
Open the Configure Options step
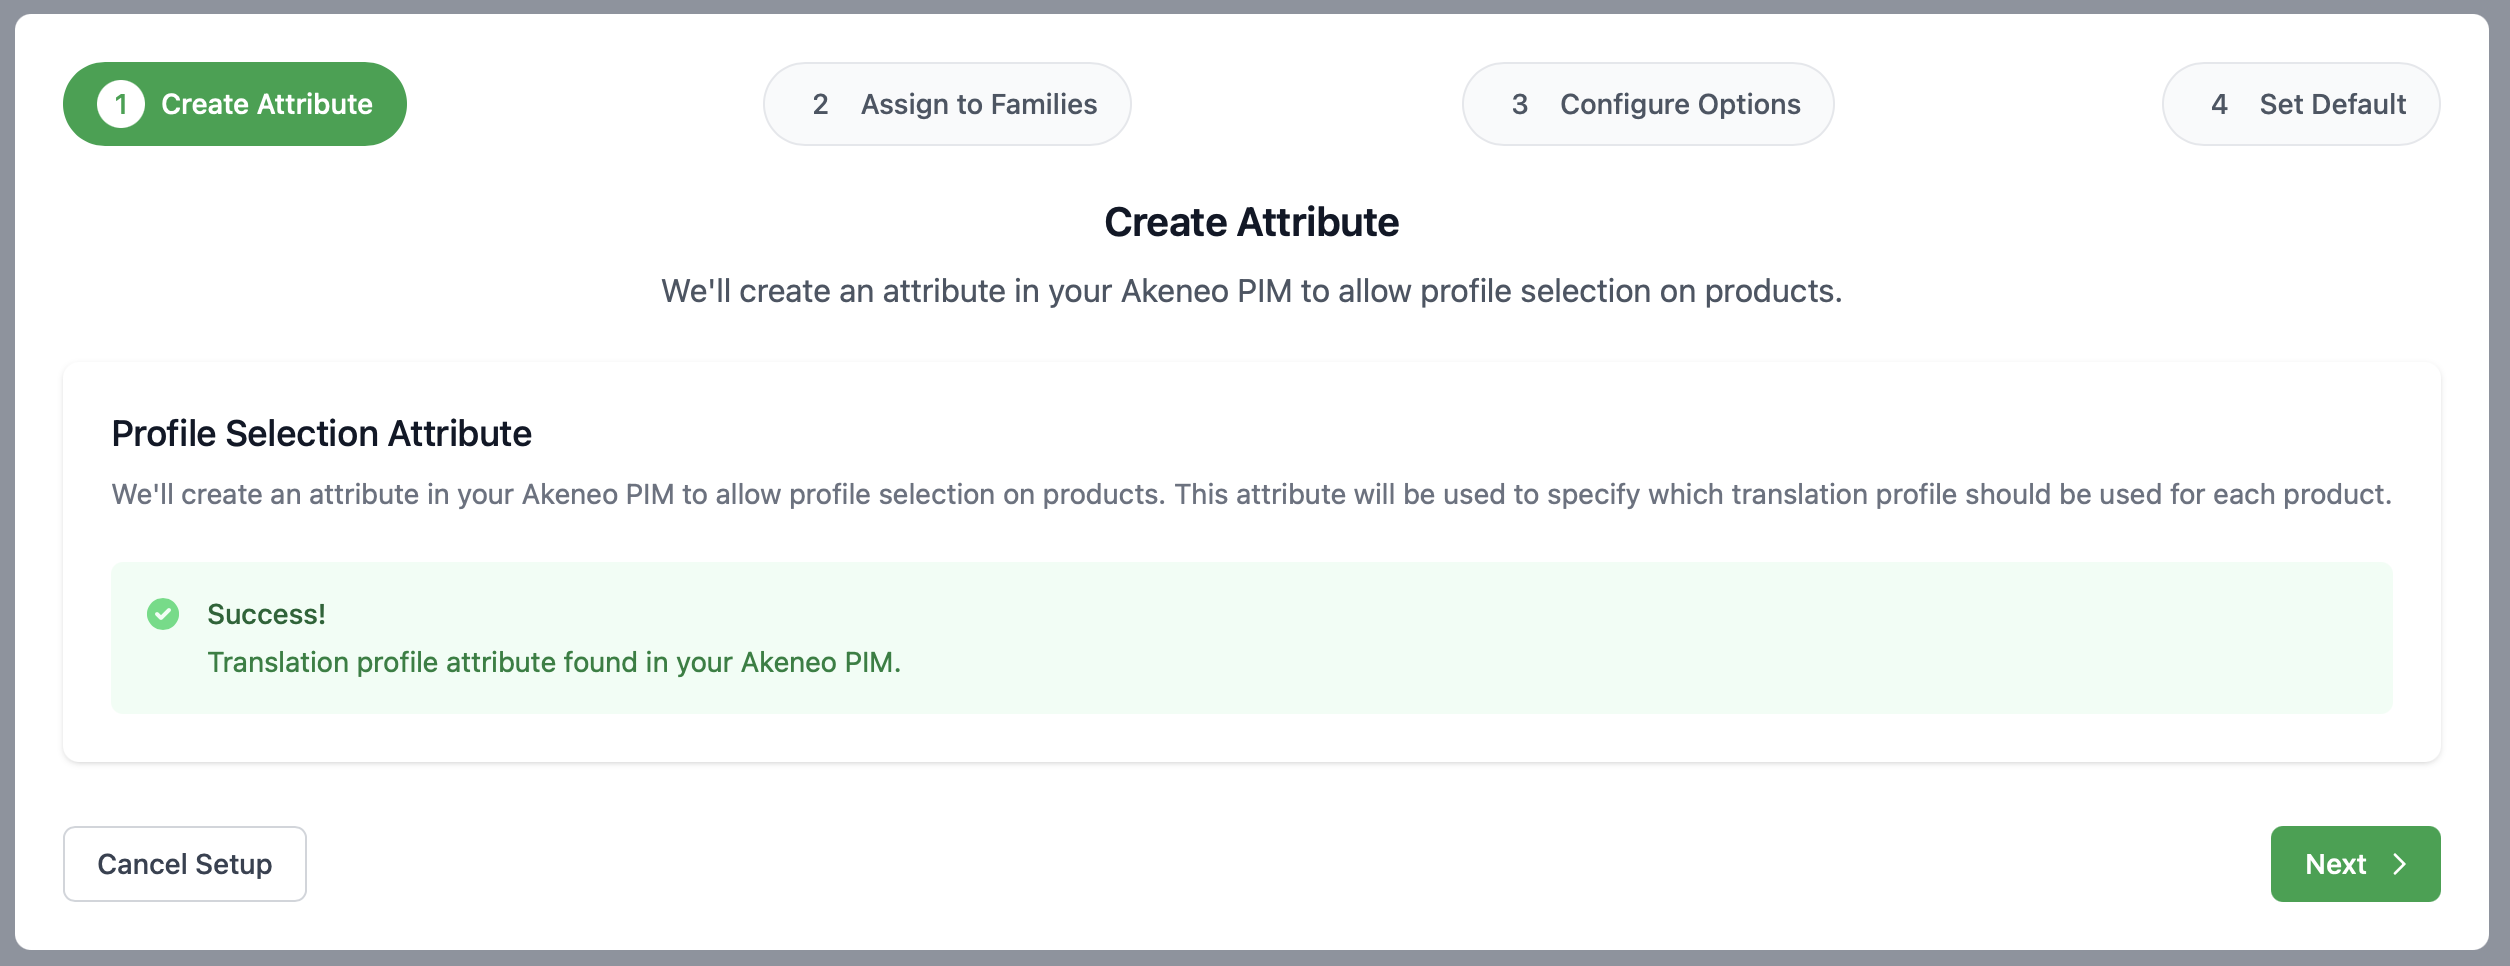(x=1679, y=104)
